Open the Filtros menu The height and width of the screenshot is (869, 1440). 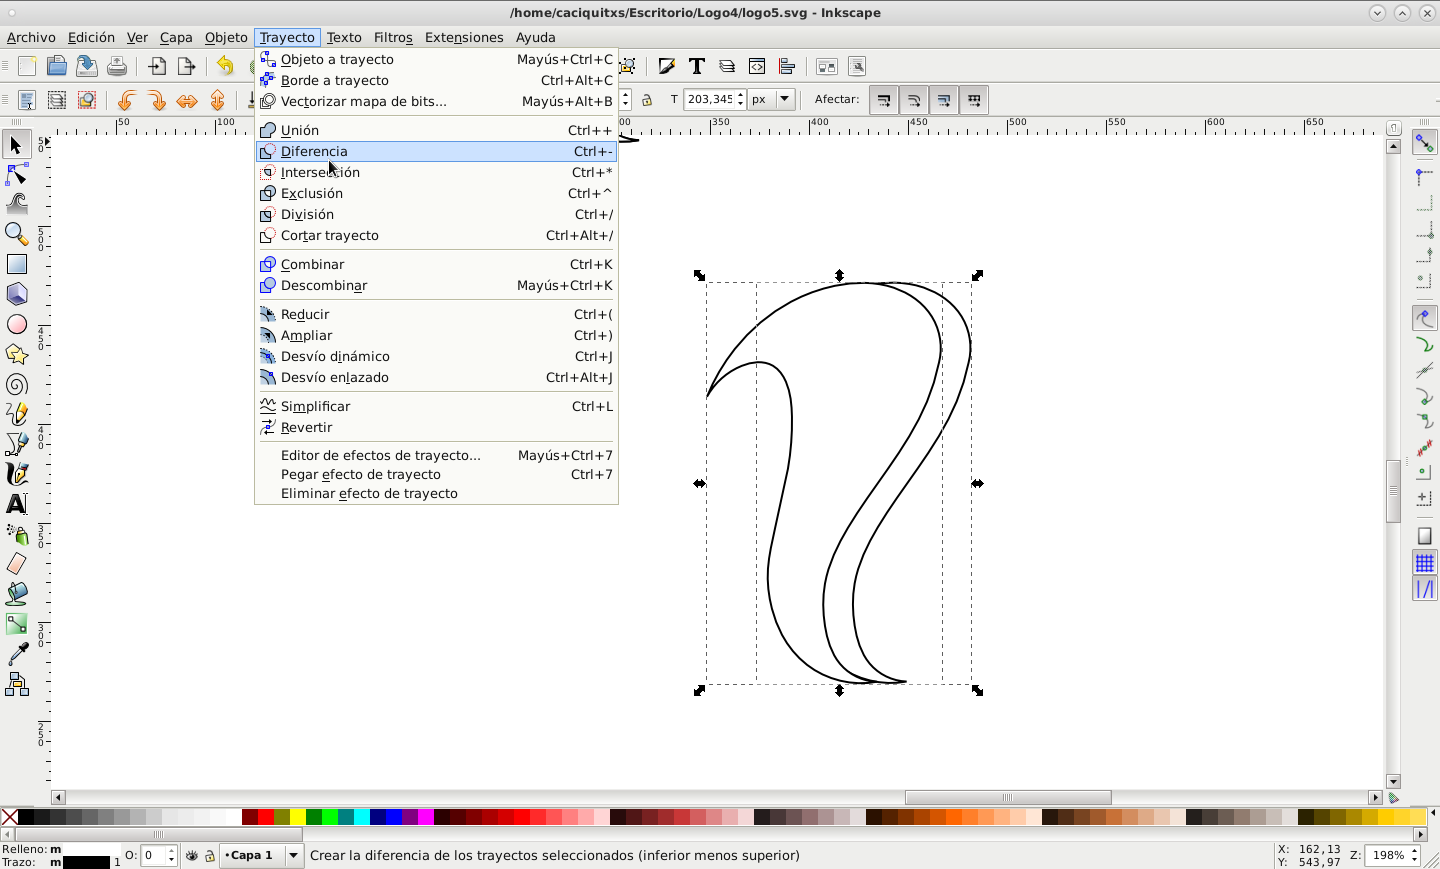(x=392, y=37)
